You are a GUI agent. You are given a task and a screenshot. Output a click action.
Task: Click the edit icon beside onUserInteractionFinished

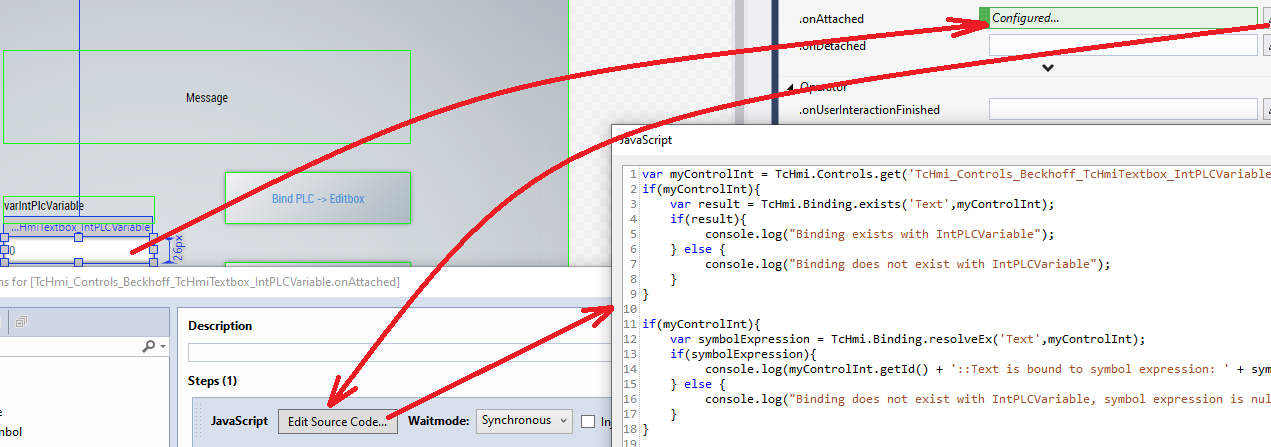[1267, 109]
